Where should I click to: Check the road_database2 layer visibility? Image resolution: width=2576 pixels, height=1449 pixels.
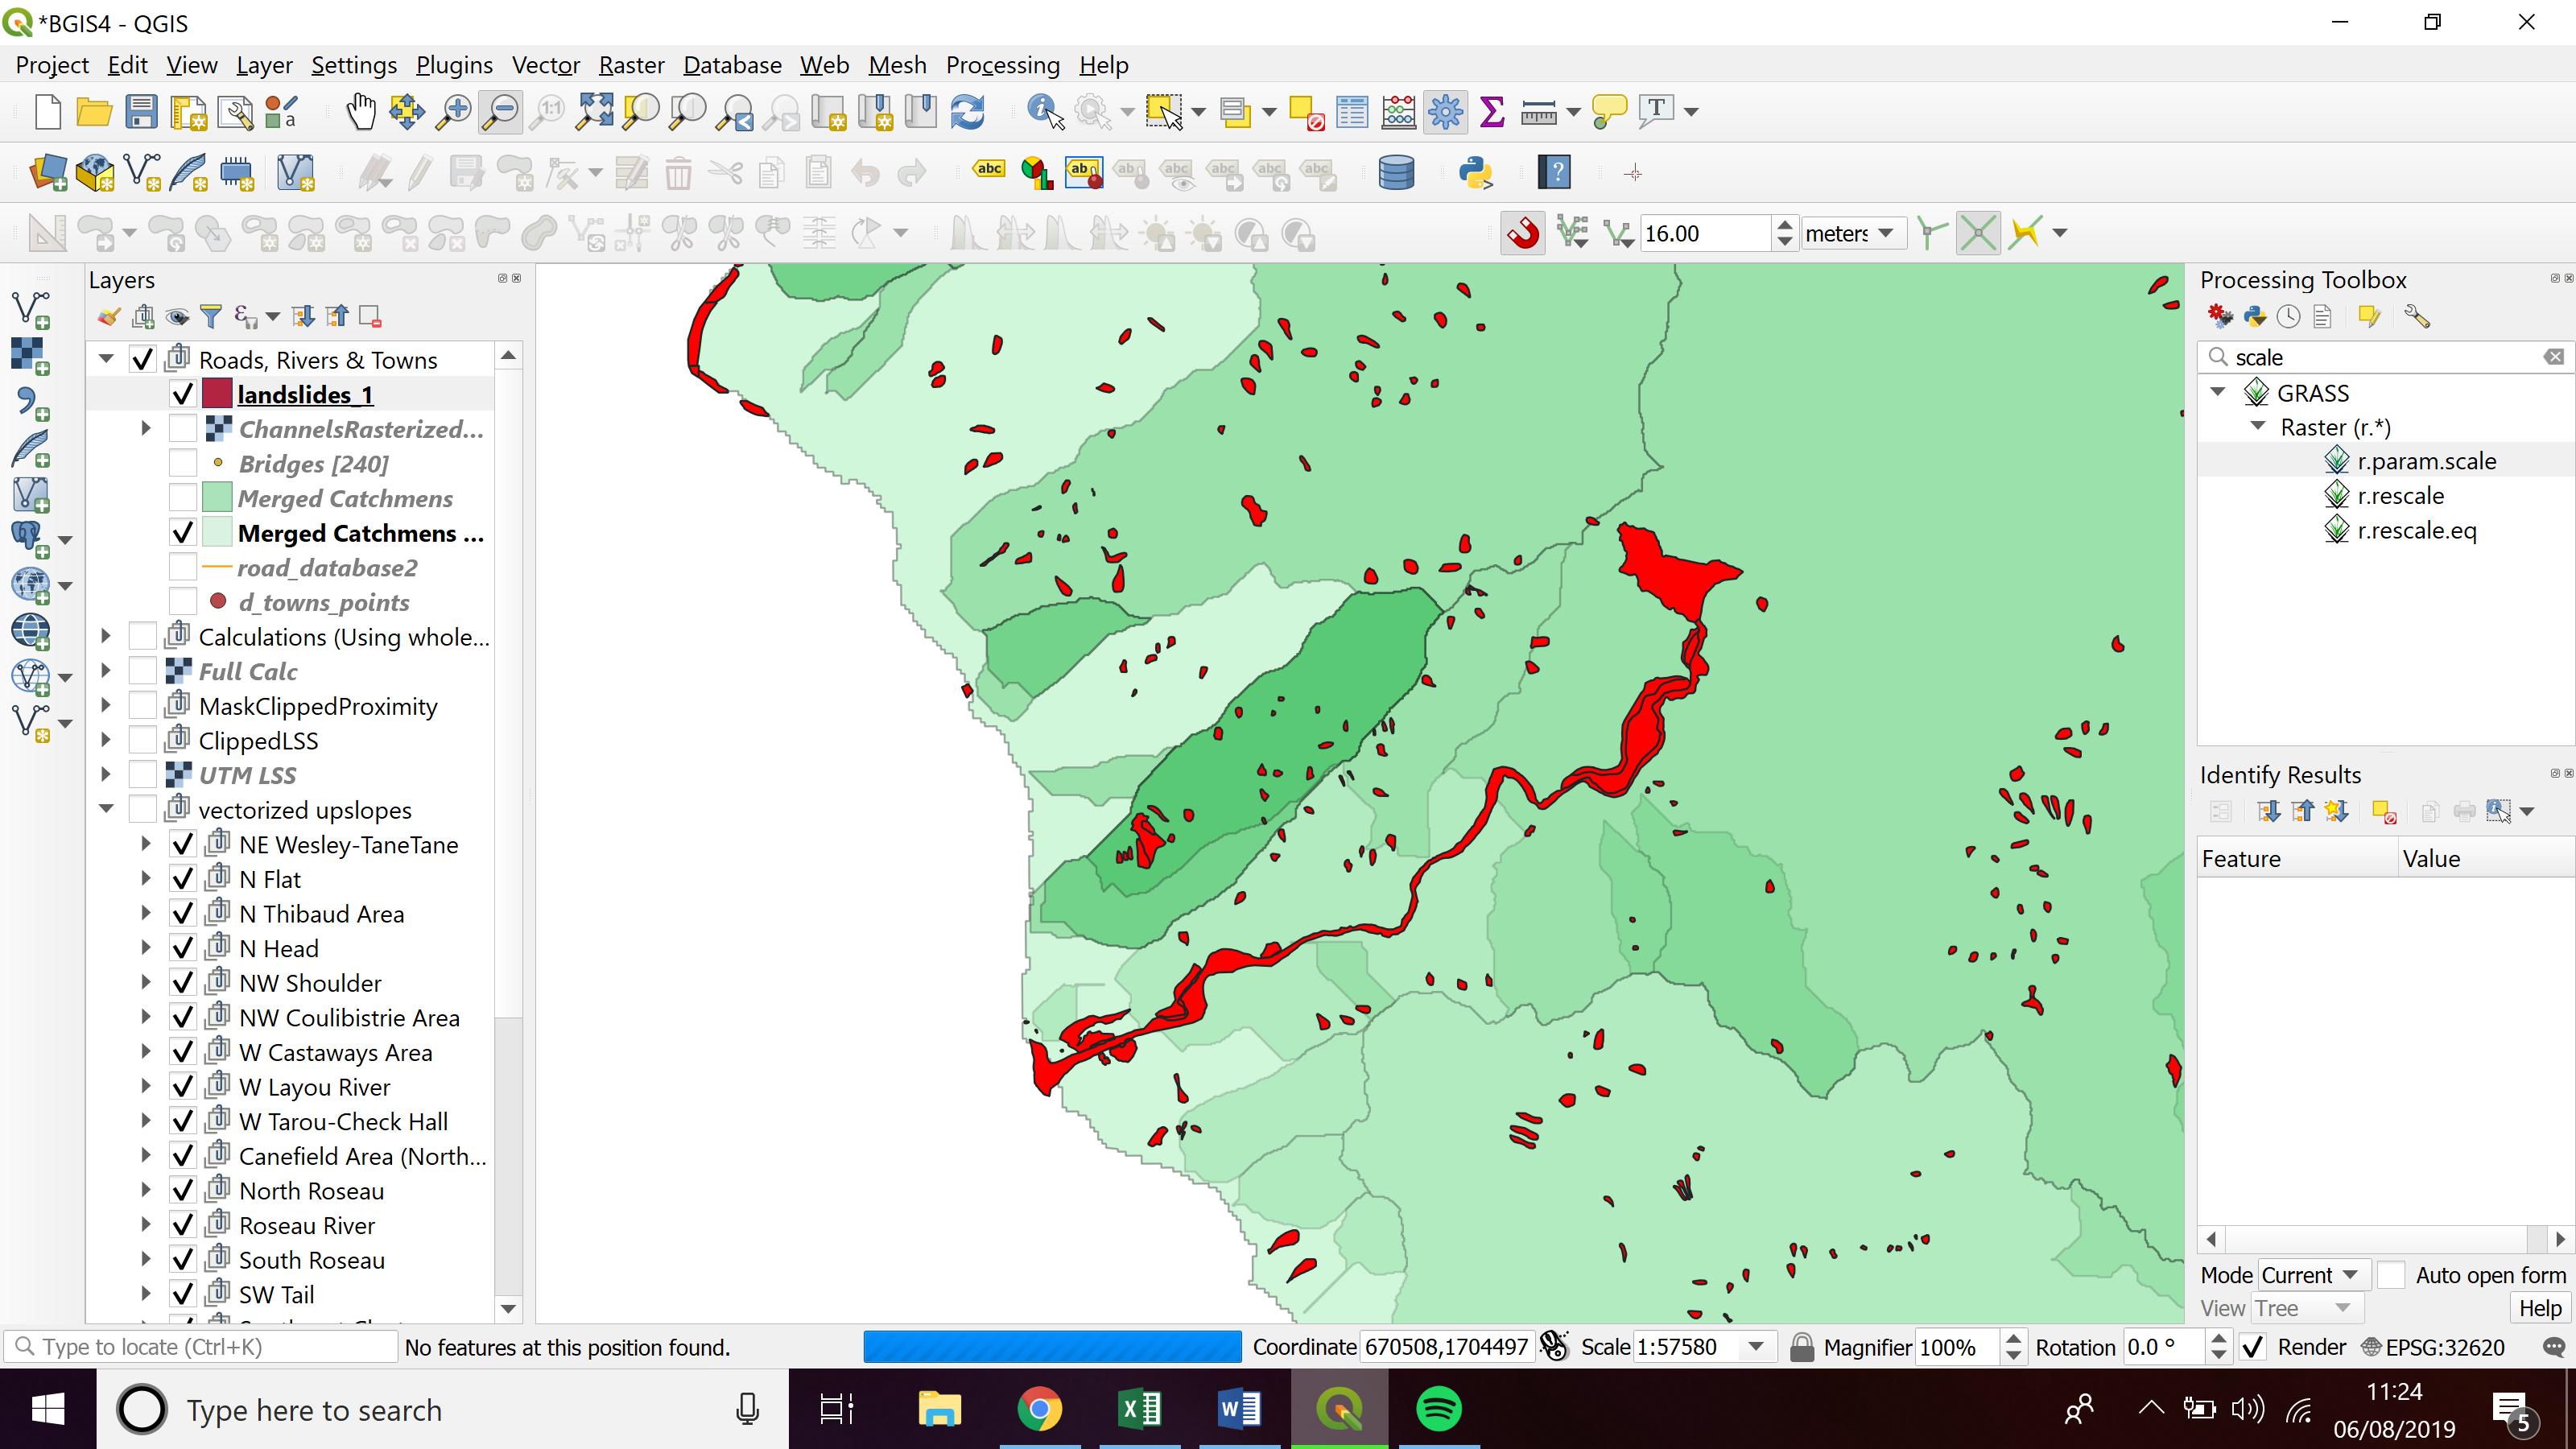[182, 567]
